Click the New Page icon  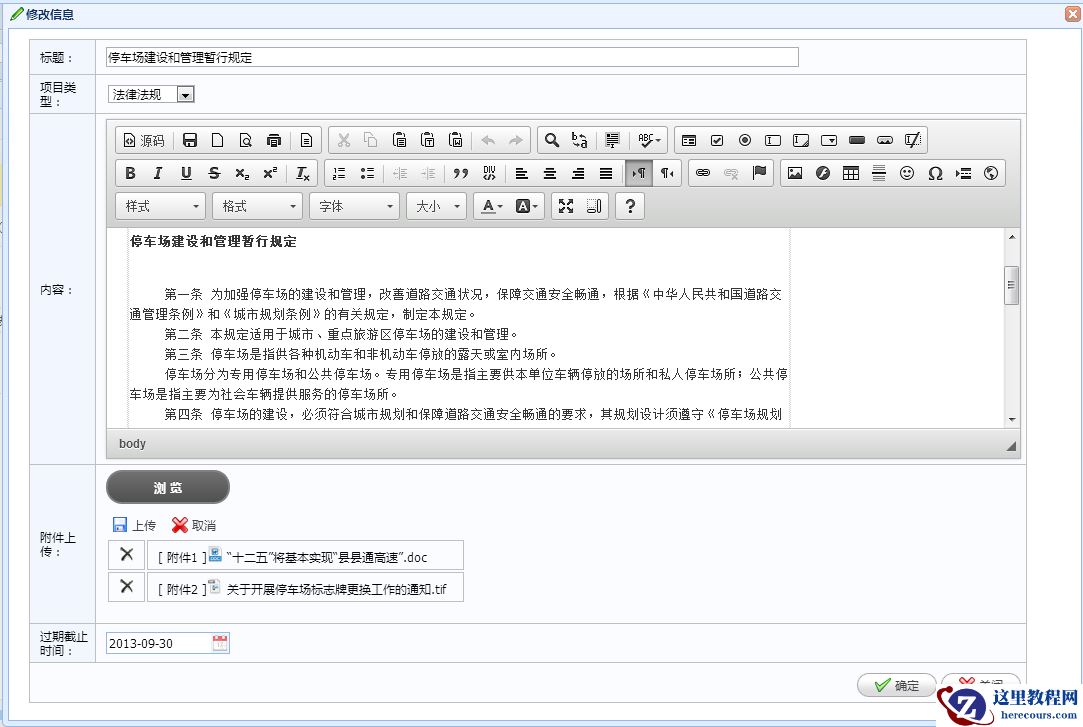pyautogui.click(x=218, y=140)
